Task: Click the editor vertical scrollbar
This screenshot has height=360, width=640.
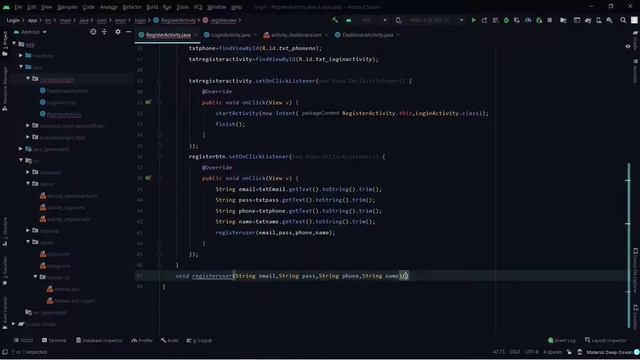Action: [629, 245]
